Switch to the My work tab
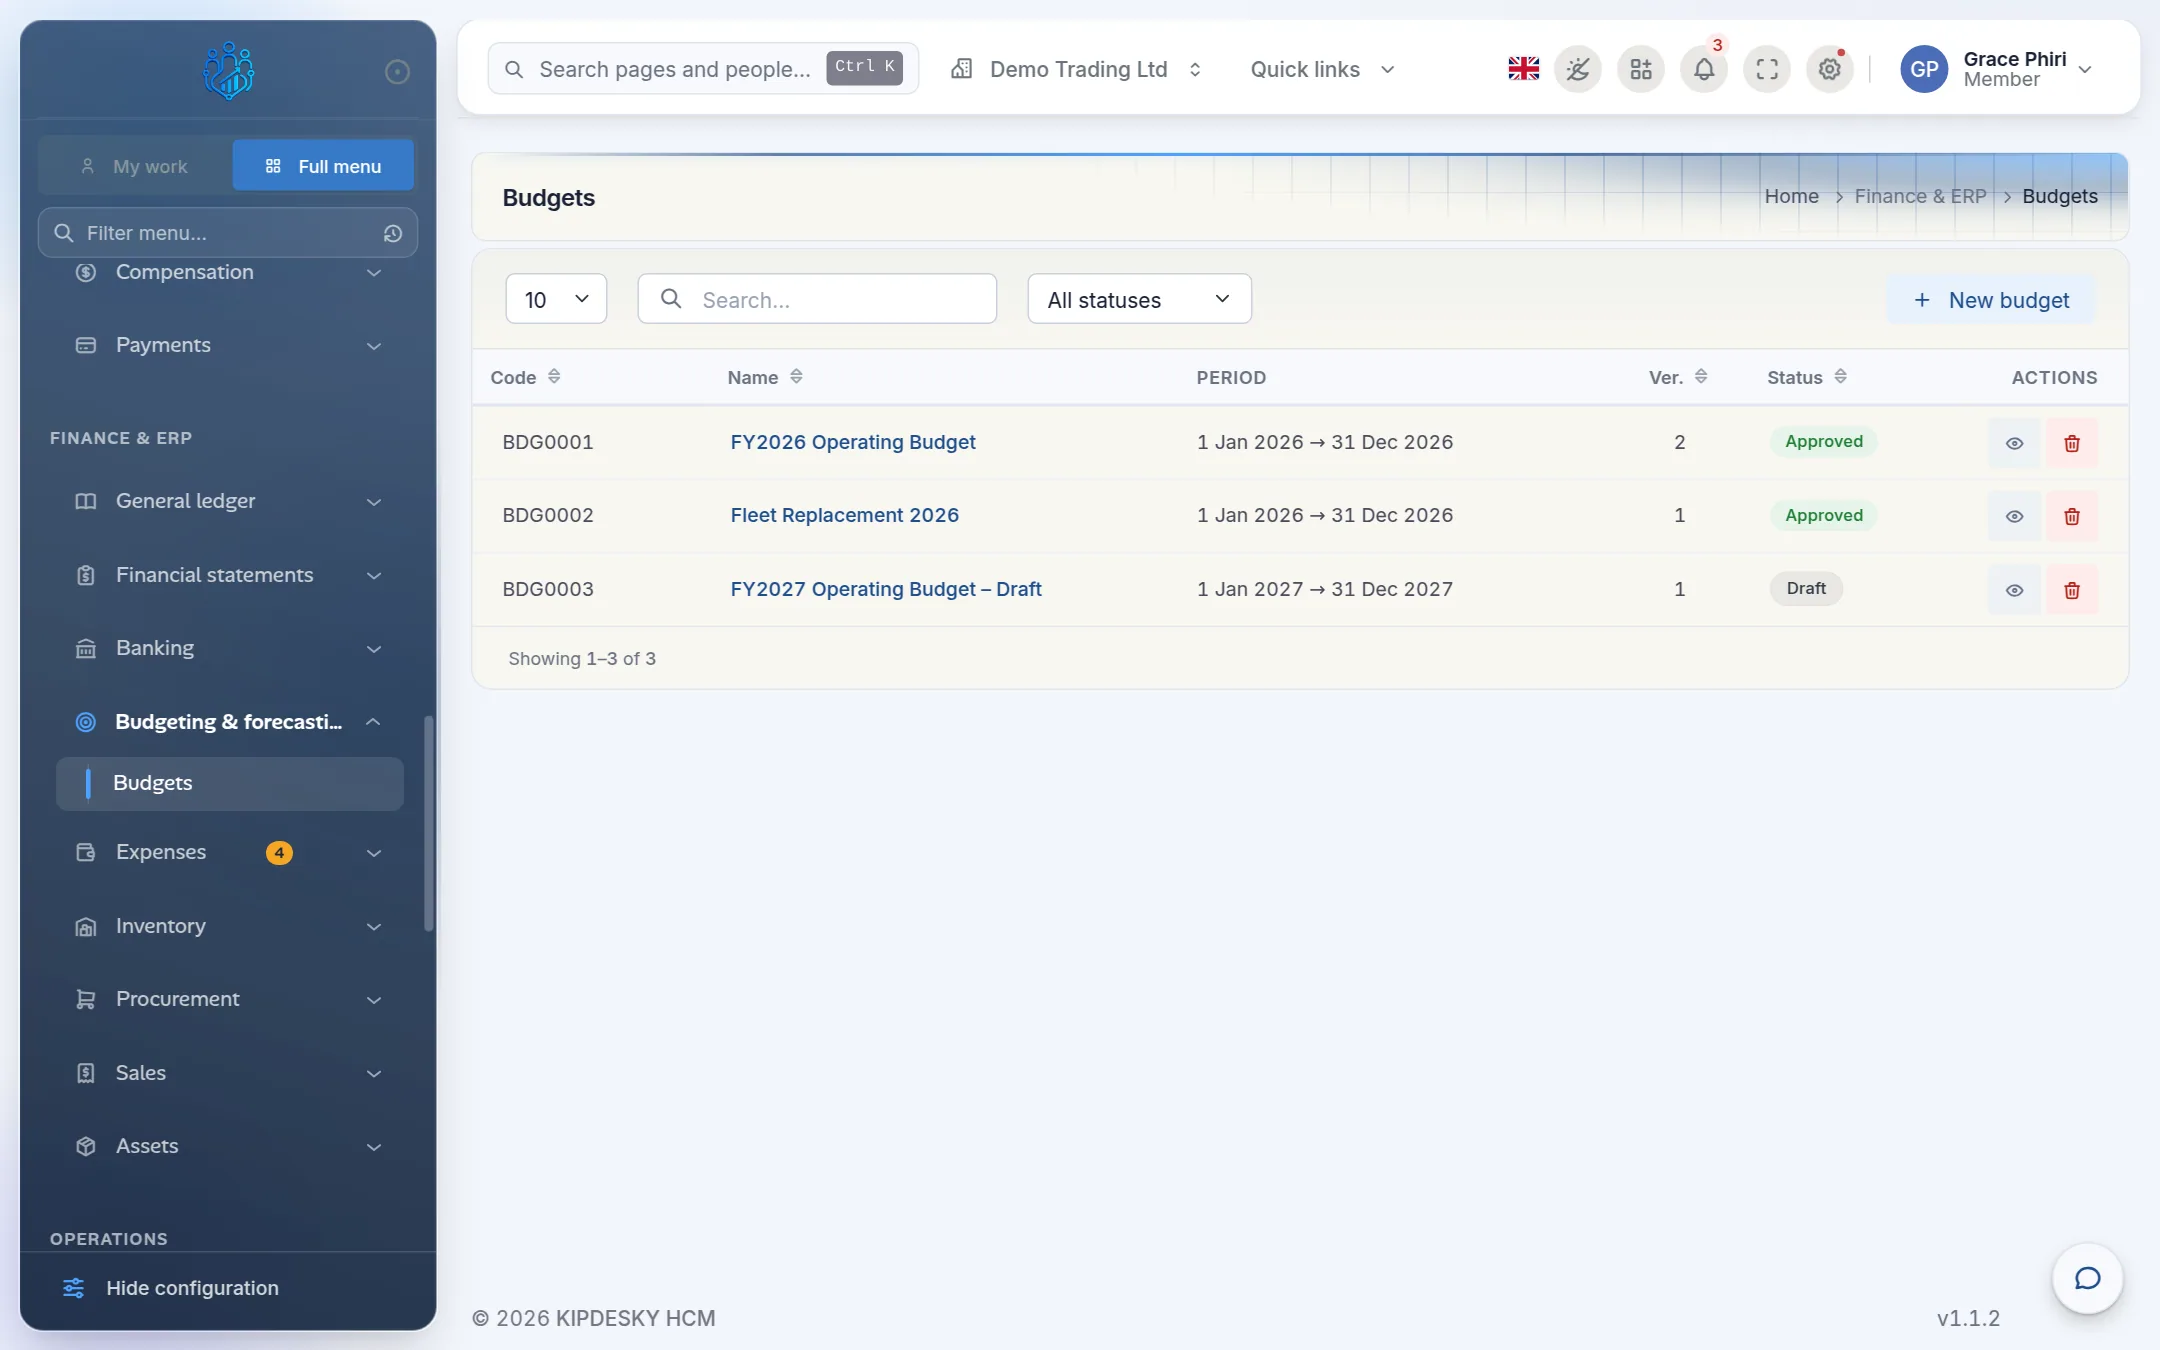Screen dimensions: 2160x1350 [135, 166]
